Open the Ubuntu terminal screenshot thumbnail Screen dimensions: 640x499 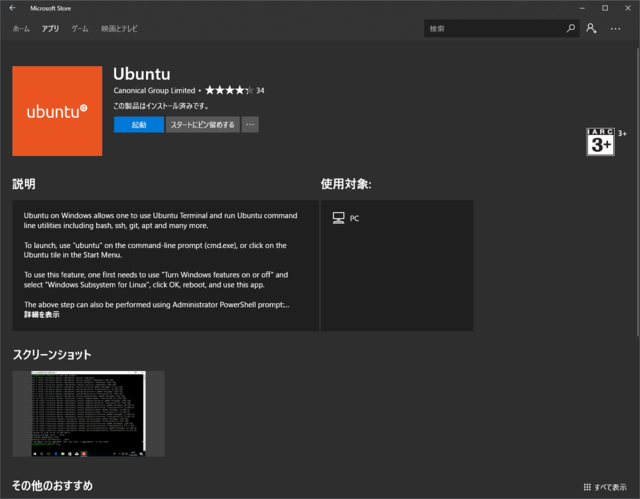pos(88,414)
